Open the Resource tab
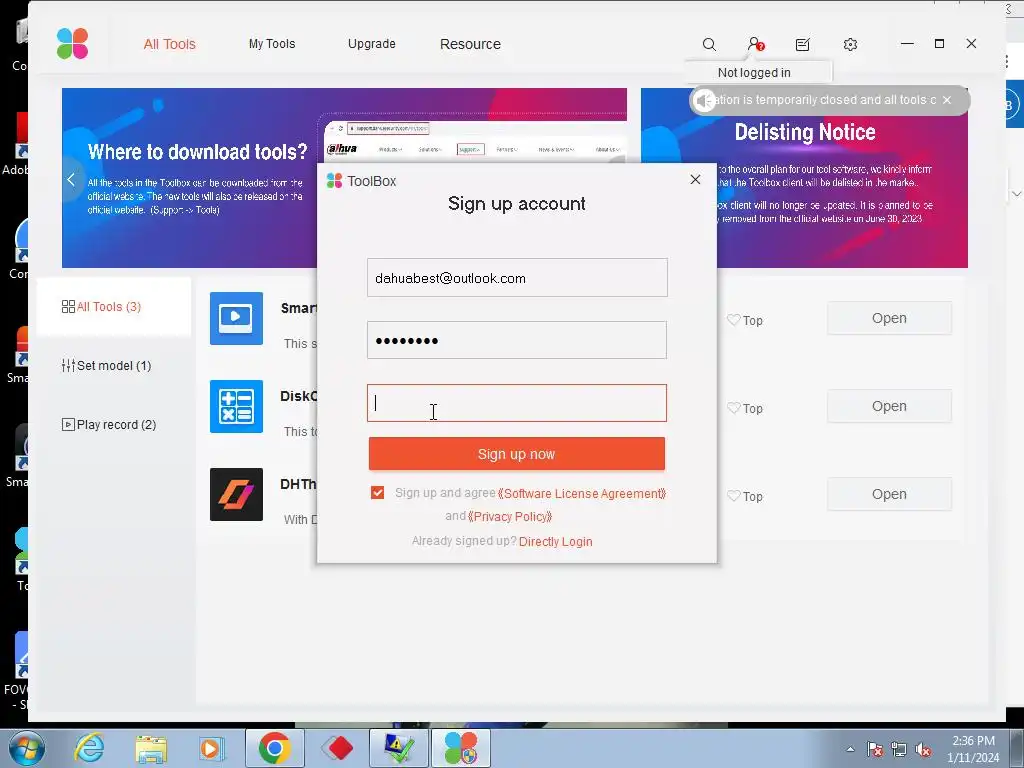The width and height of the screenshot is (1024, 768). point(470,44)
